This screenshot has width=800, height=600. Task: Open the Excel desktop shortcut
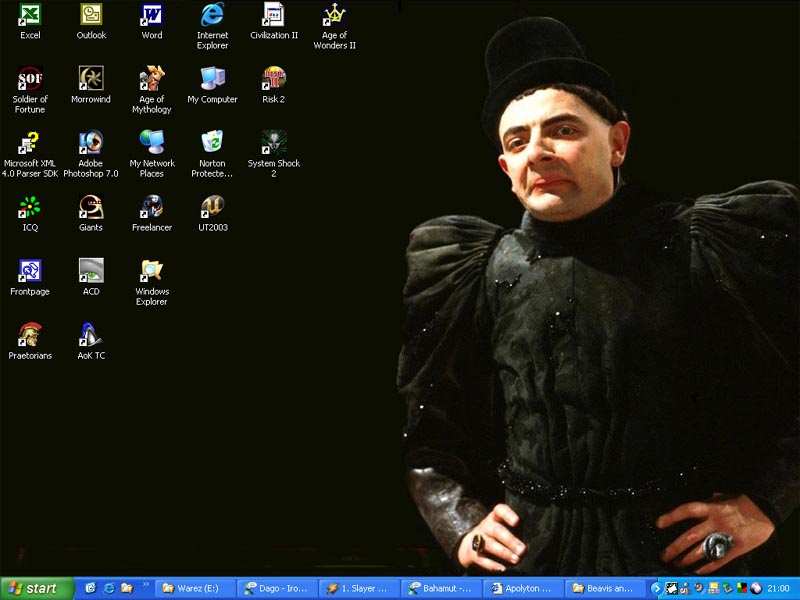[x=30, y=15]
